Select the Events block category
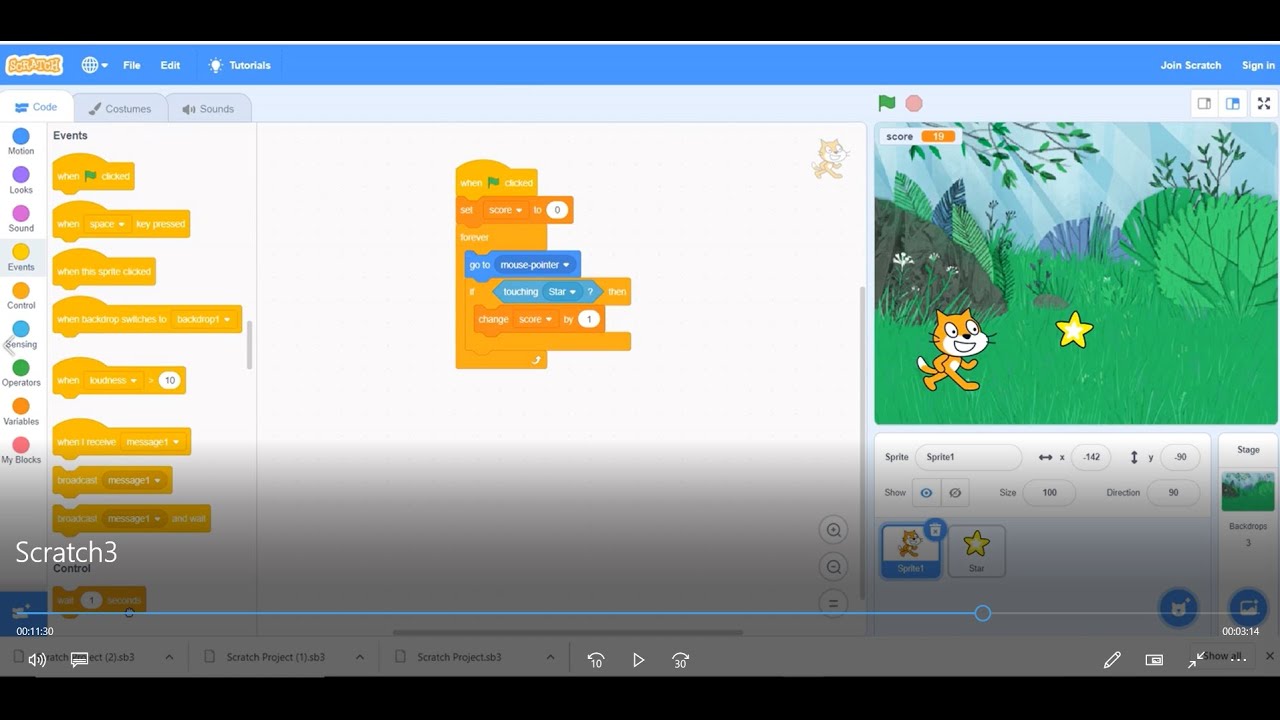 click(x=21, y=257)
